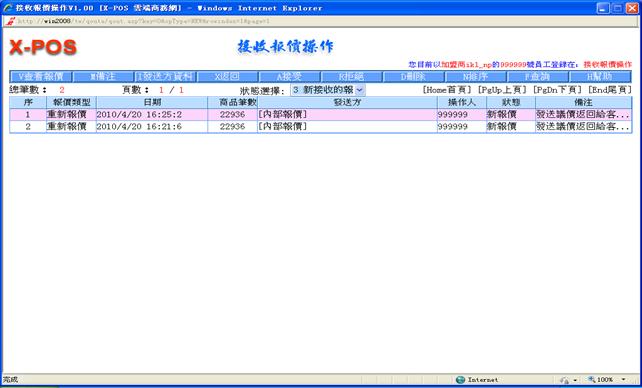Click the 接收報價操作 red text link
The image size is (642, 388).
(608, 65)
